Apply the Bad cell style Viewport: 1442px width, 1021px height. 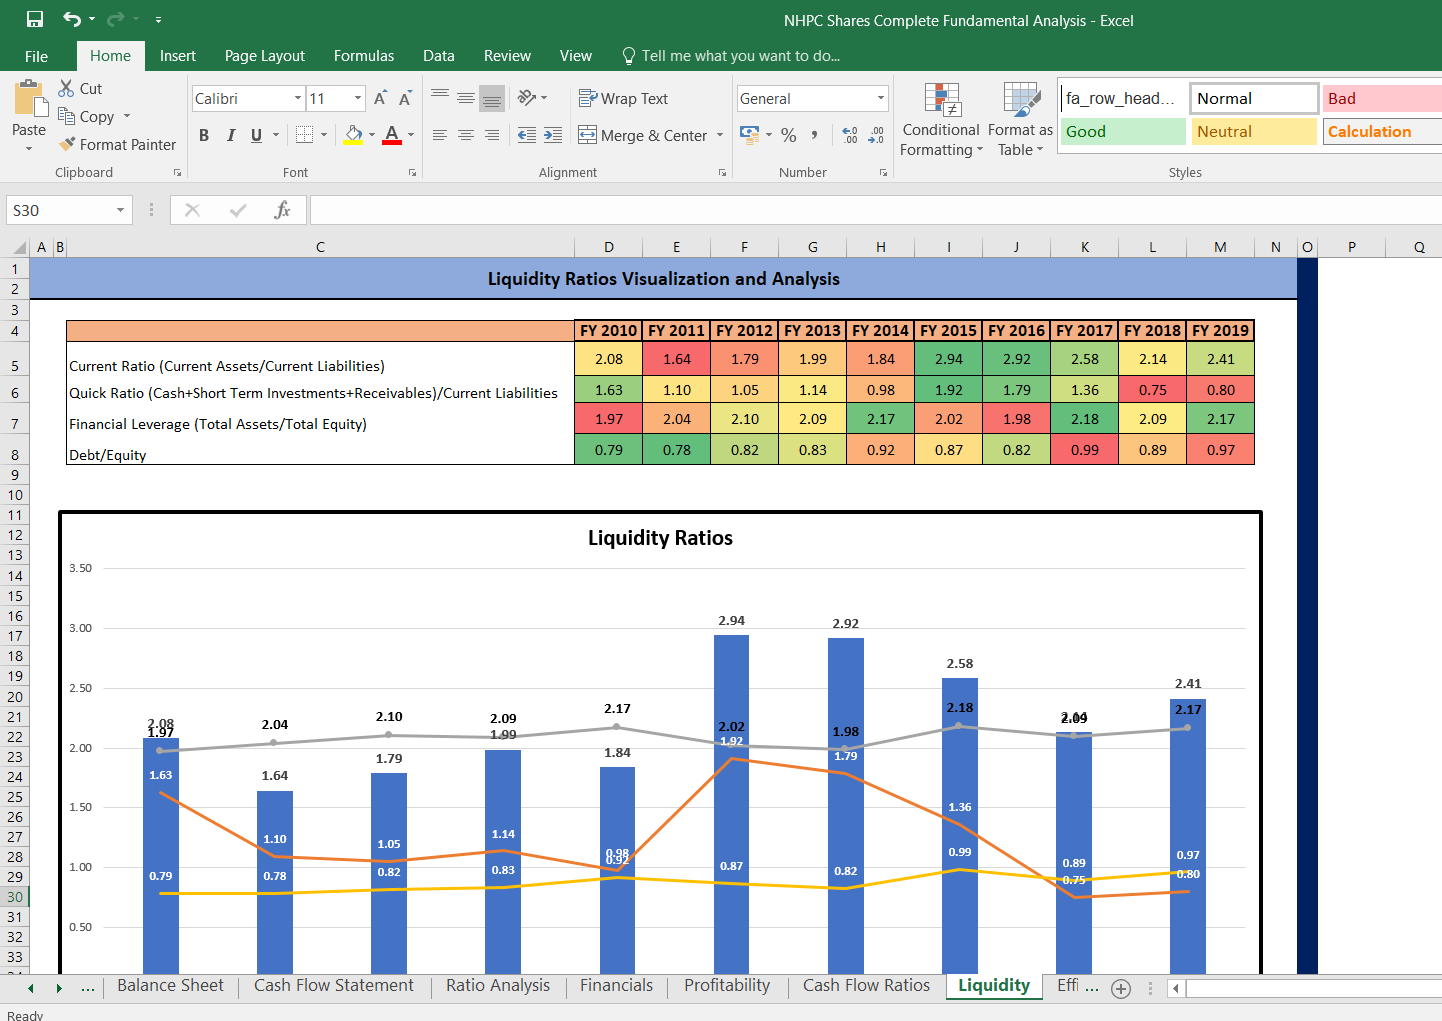1382,98
